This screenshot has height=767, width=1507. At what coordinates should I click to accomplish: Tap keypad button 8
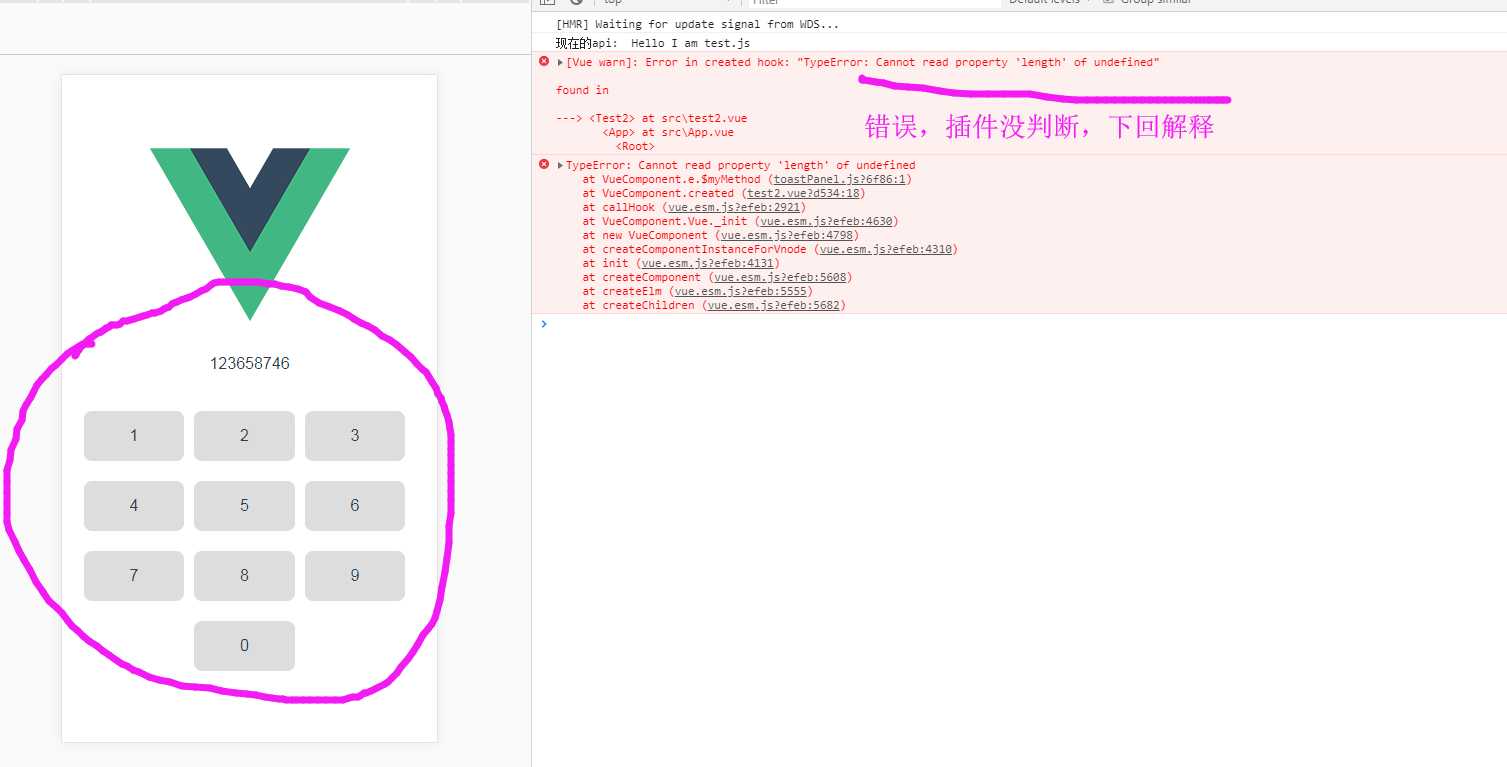[244, 576]
